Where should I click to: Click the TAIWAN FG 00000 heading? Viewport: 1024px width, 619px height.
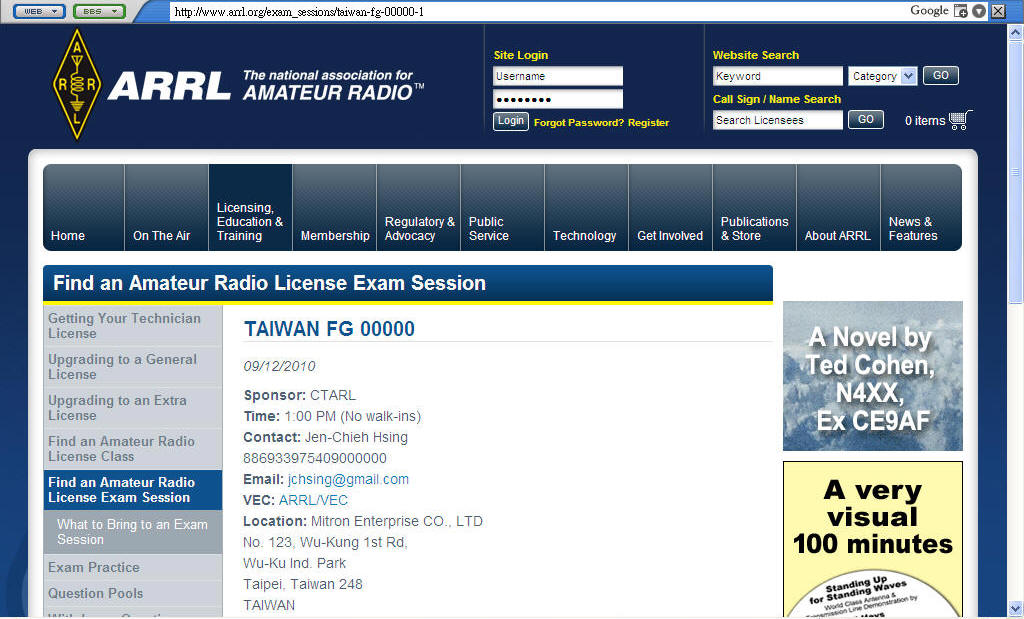[329, 329]
